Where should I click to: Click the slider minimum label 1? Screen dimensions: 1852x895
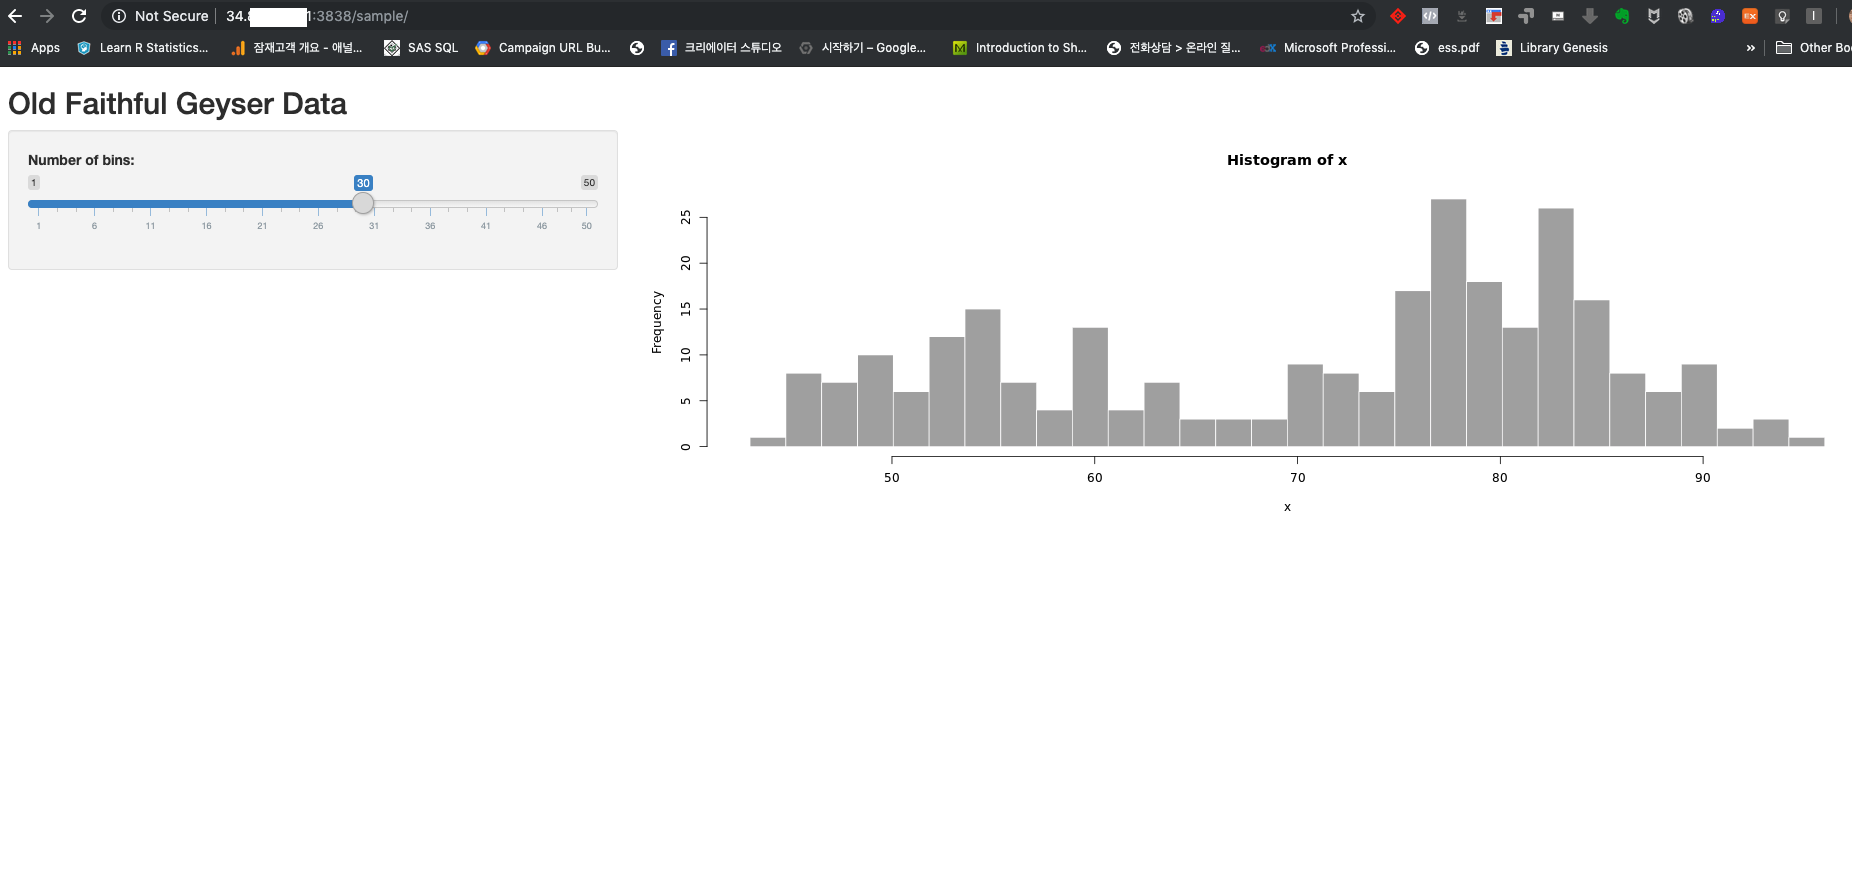click(34, 183)
